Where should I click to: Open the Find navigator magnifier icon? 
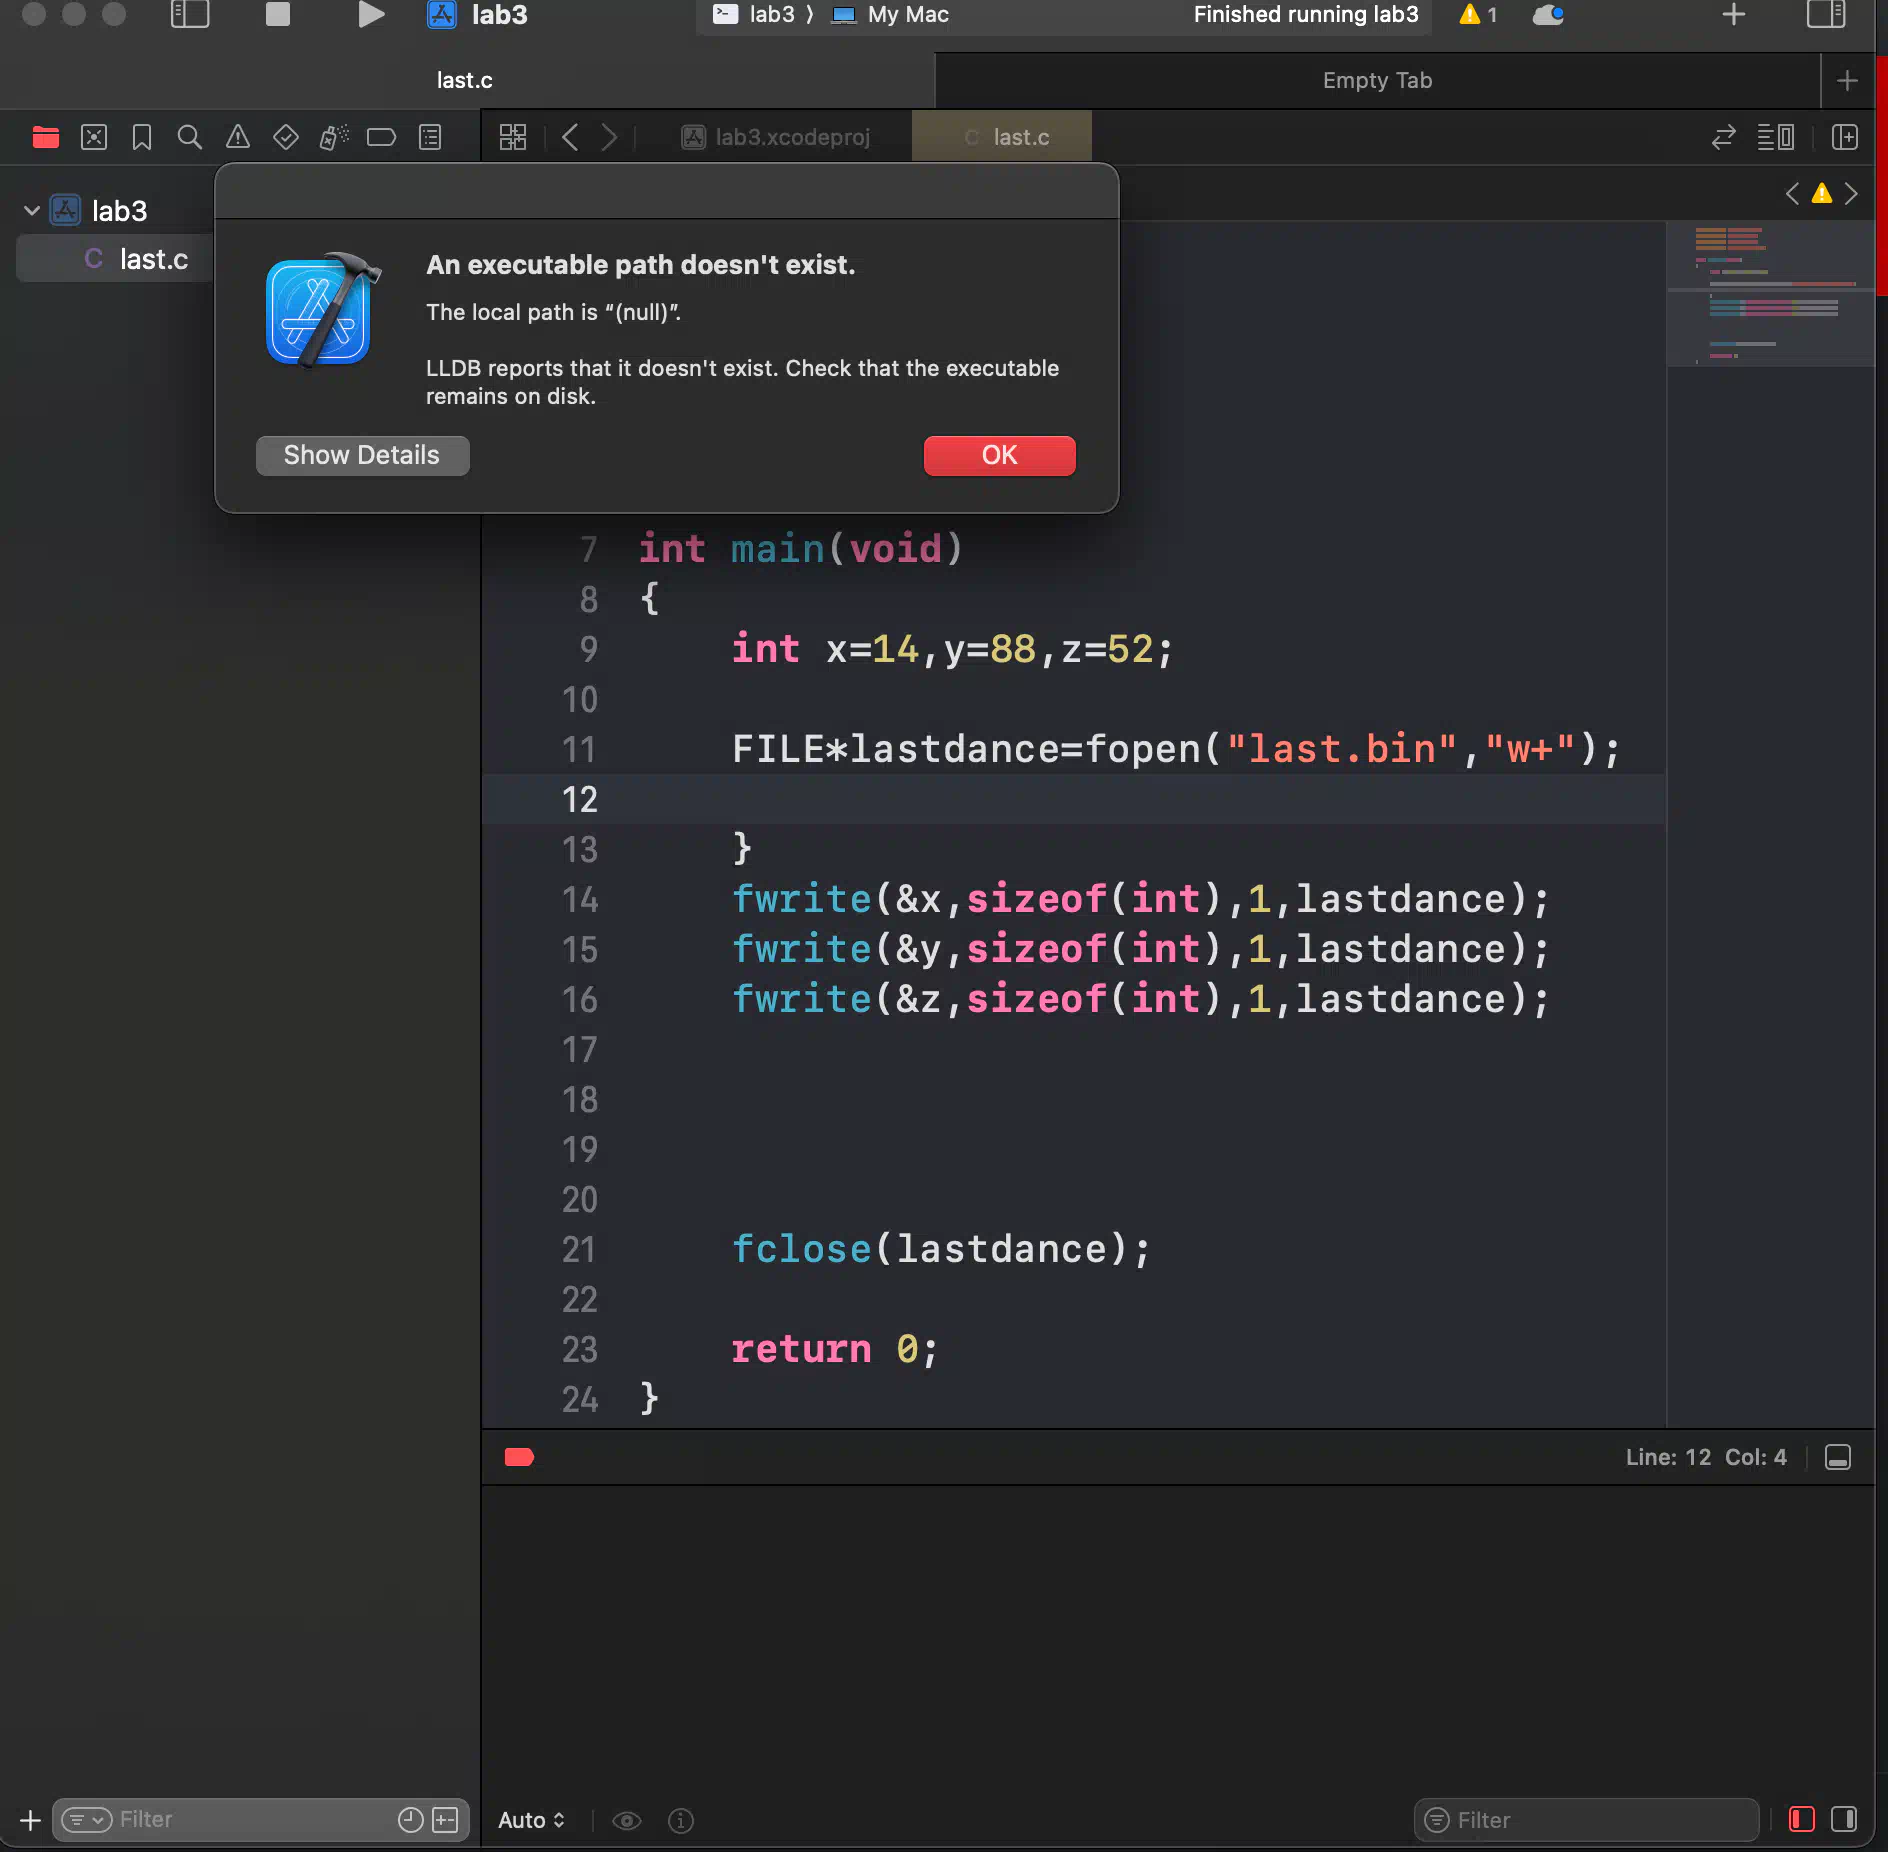tap(189, 137)
